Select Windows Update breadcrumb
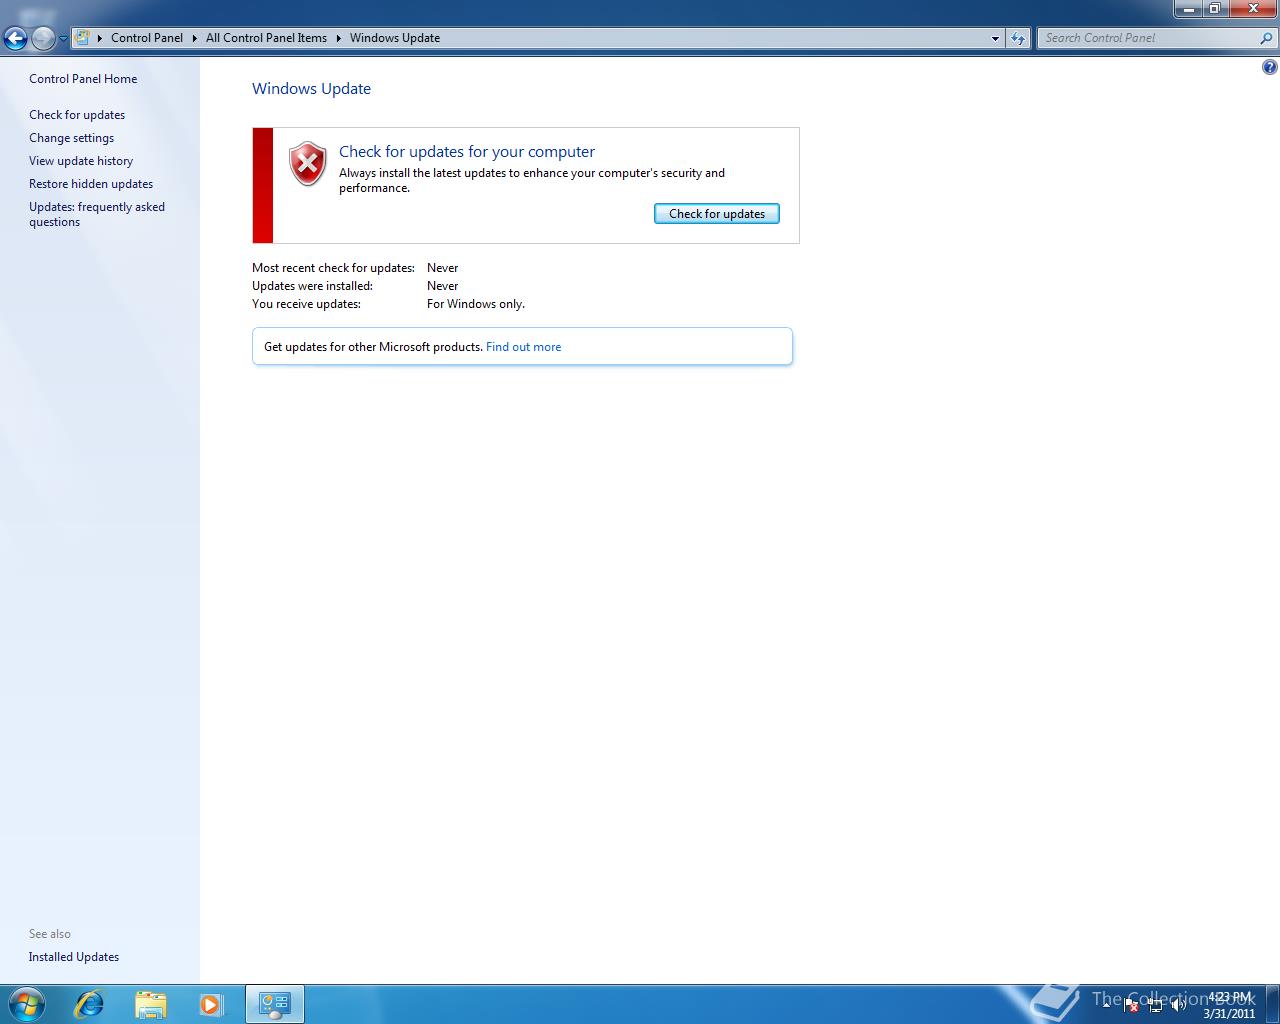Image resolution: width=1280 pixels, height=1024 pixels. coord(395,38)
